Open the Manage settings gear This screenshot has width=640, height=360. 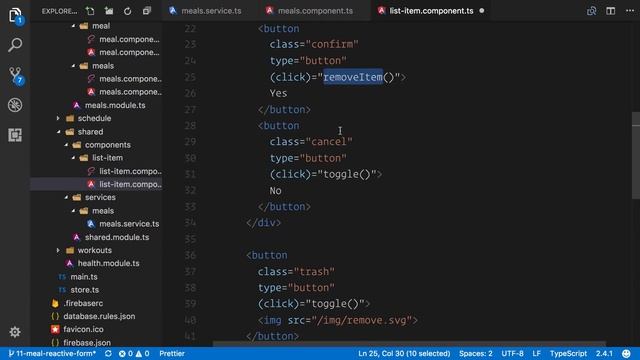15,332
